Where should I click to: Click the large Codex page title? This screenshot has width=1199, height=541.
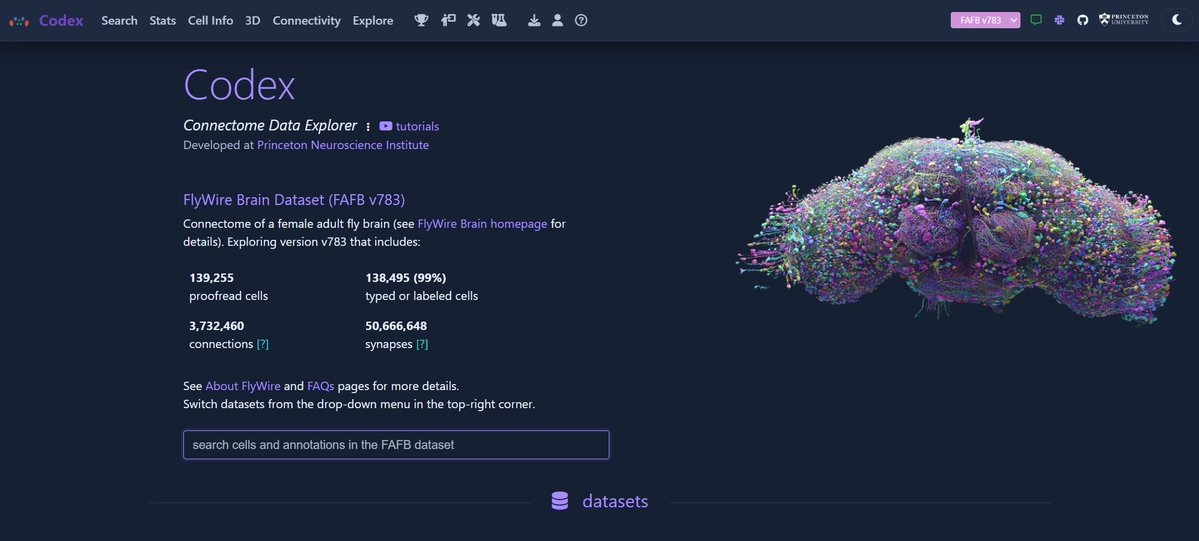(x=239, y=84)
